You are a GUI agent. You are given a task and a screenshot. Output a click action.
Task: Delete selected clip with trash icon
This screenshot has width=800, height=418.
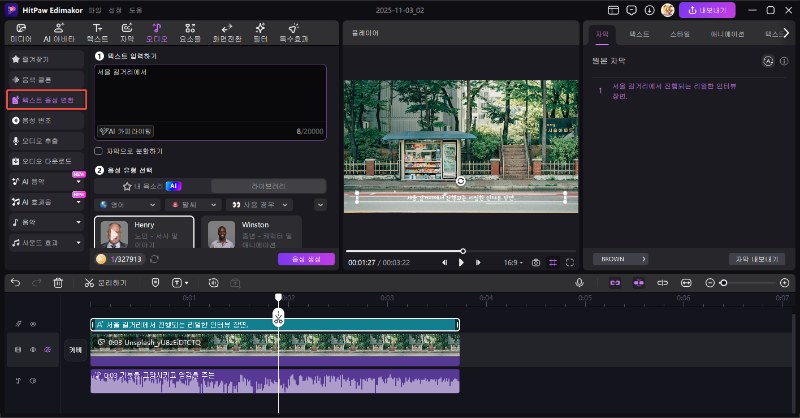click(x=58, y=283)
